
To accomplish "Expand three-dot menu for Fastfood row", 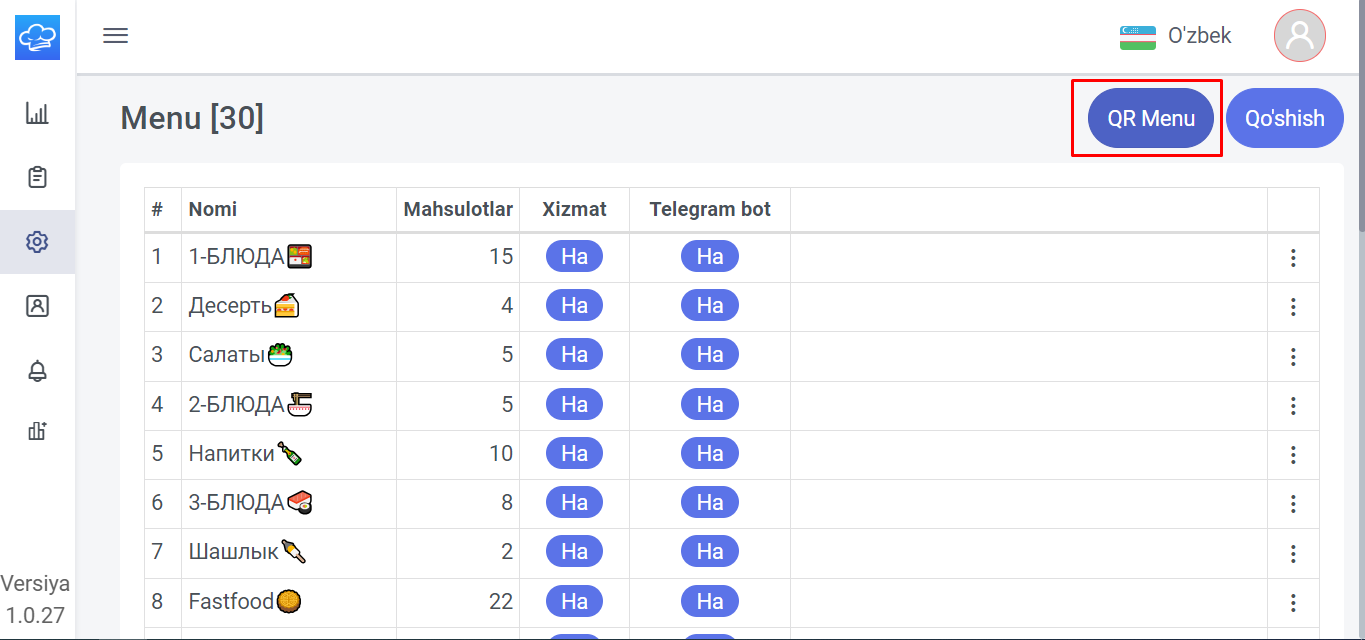I will pyautogui.click(x=1293, y=603).
